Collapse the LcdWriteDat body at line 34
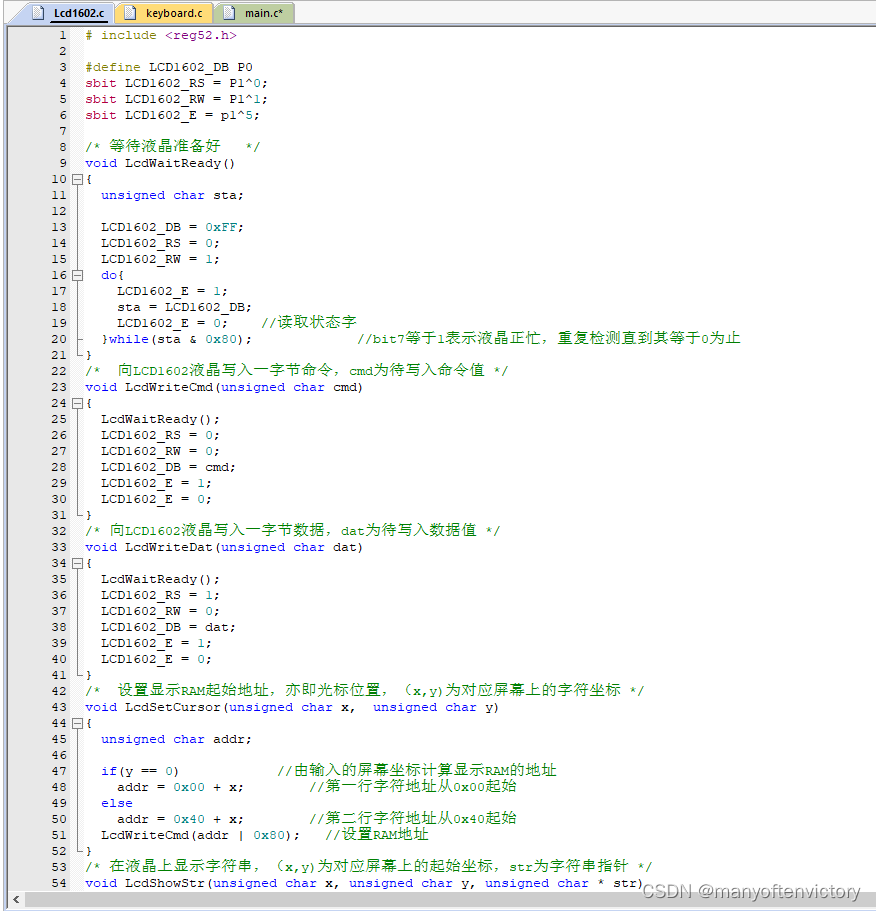This screenshot has height=911, width=876. coord(77,563)
